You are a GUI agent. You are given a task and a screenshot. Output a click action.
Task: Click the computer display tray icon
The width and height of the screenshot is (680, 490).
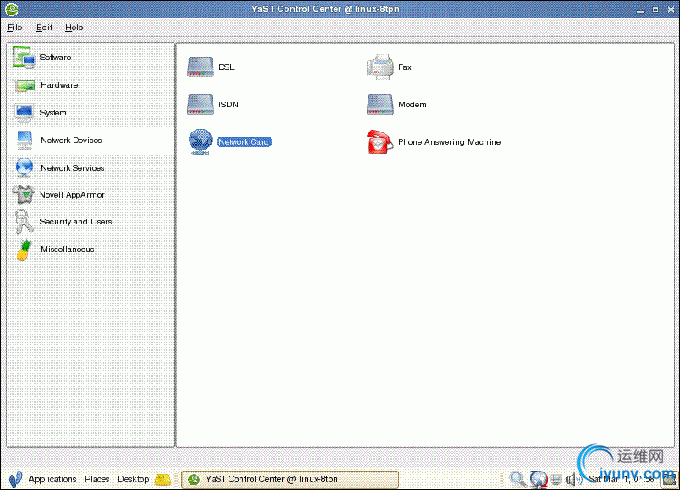click(x=556, y=480)
